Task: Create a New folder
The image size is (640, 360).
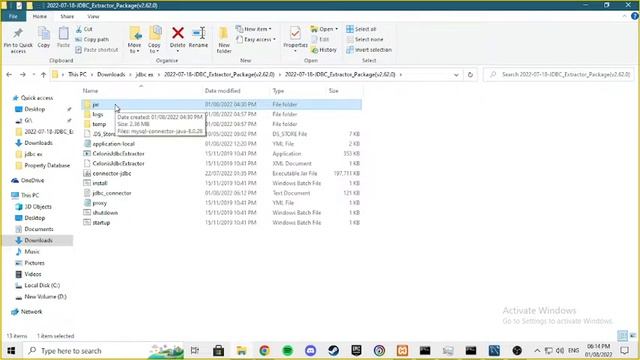Action: (224, 40)
